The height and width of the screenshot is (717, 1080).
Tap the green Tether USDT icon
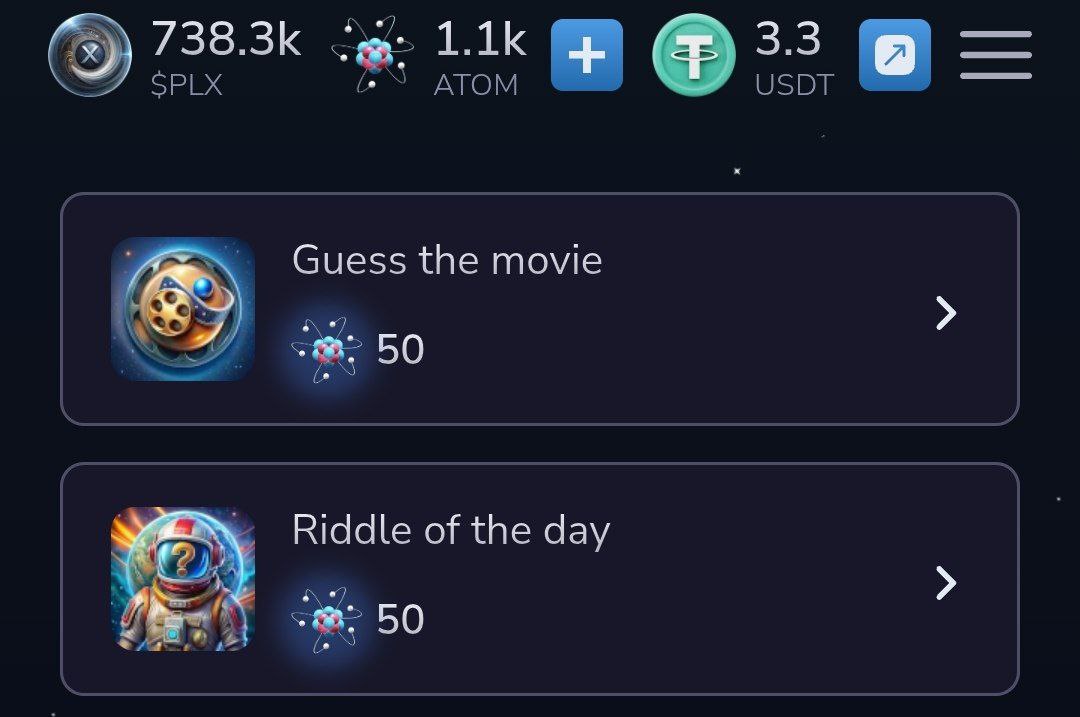694,54
